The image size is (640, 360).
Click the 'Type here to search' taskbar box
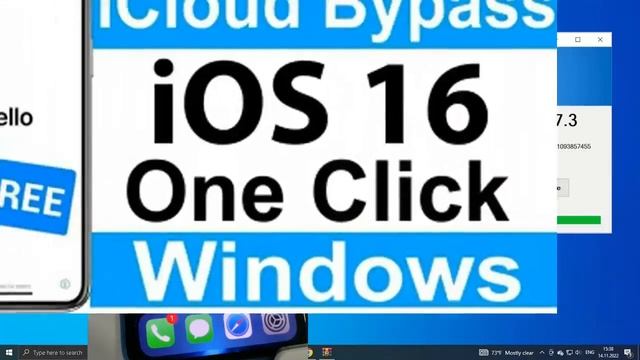(53, 353)
